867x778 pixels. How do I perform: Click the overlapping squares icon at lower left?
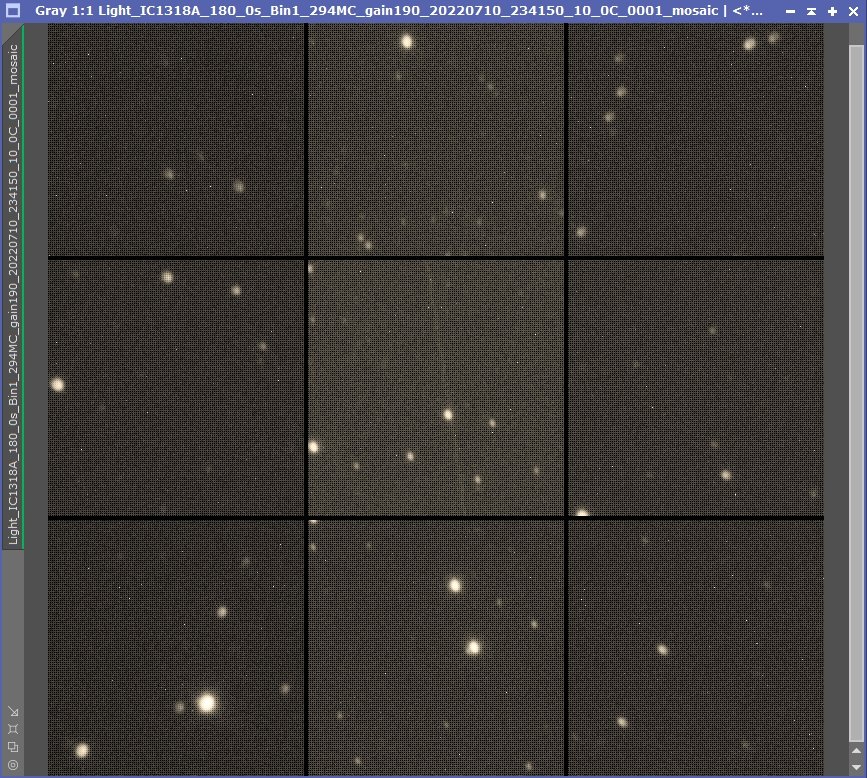pyautogui.click(x=13, y=747)
